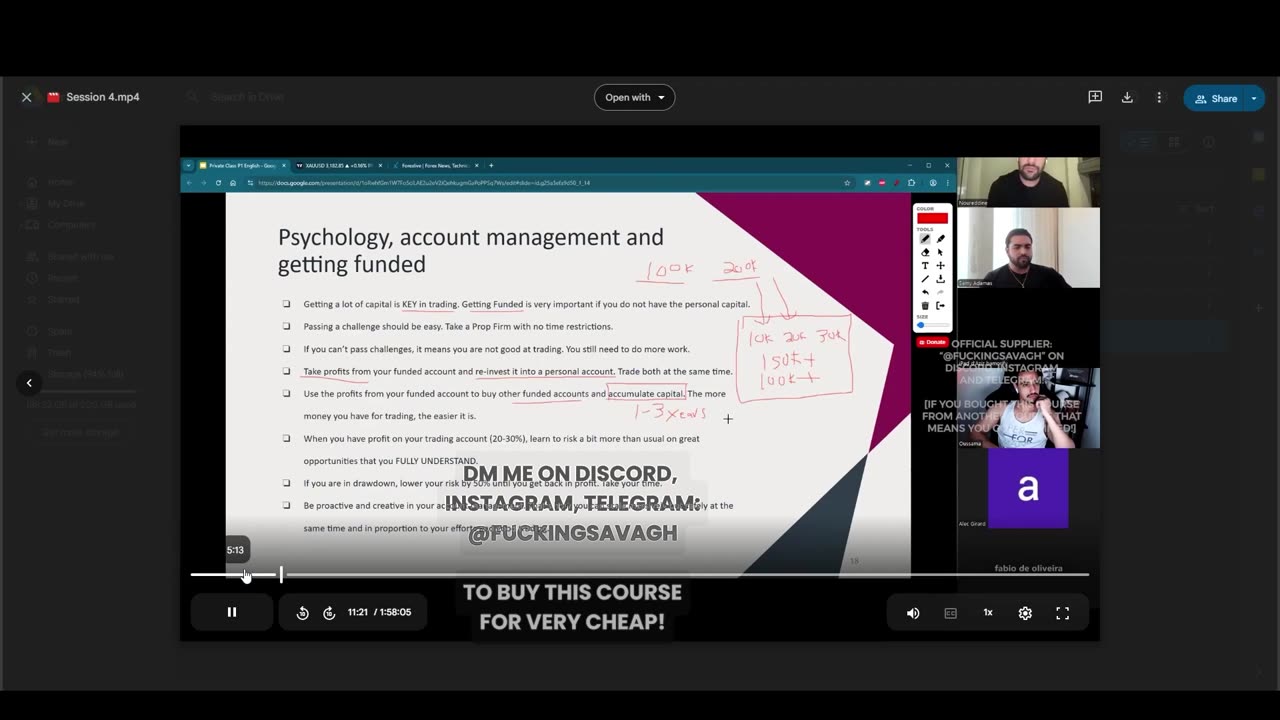Undo the last annotation stroke
The image size is (1280, 720).
[x=925, y=292]
